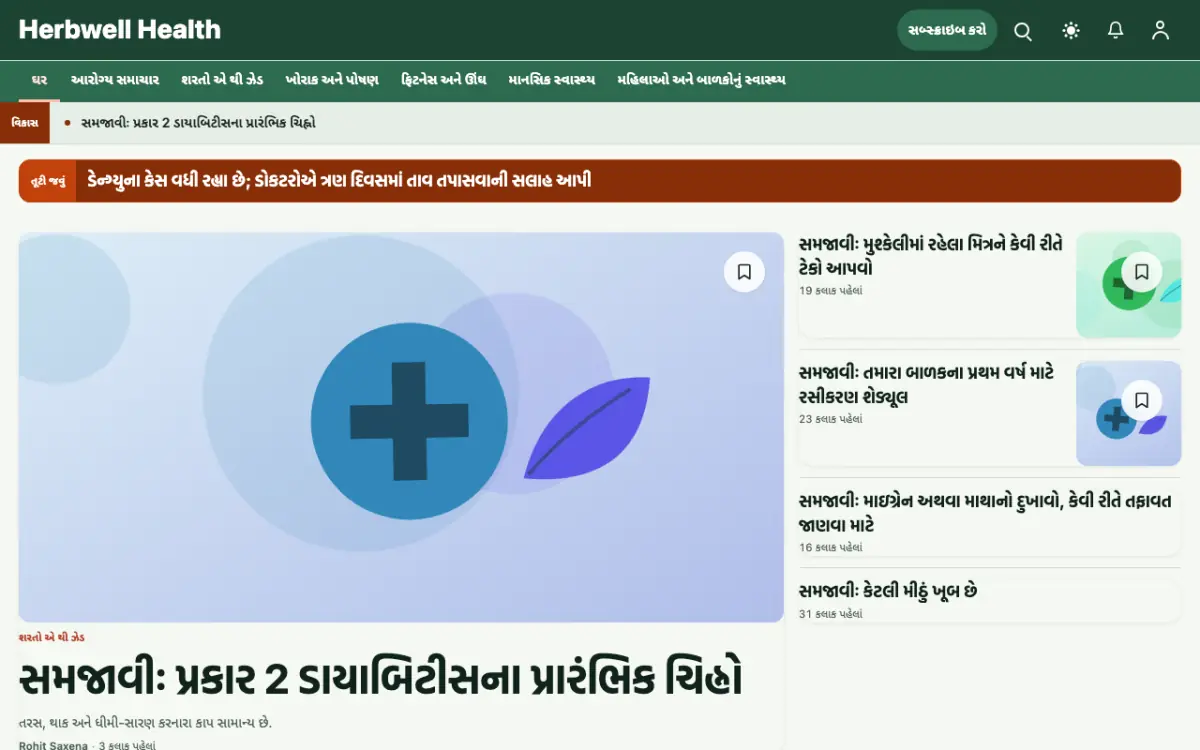Open the ફિટનેસ અને ઊંઘ nav item
This screenshot has width=1200, height=750.
click(x=444, y=80)
